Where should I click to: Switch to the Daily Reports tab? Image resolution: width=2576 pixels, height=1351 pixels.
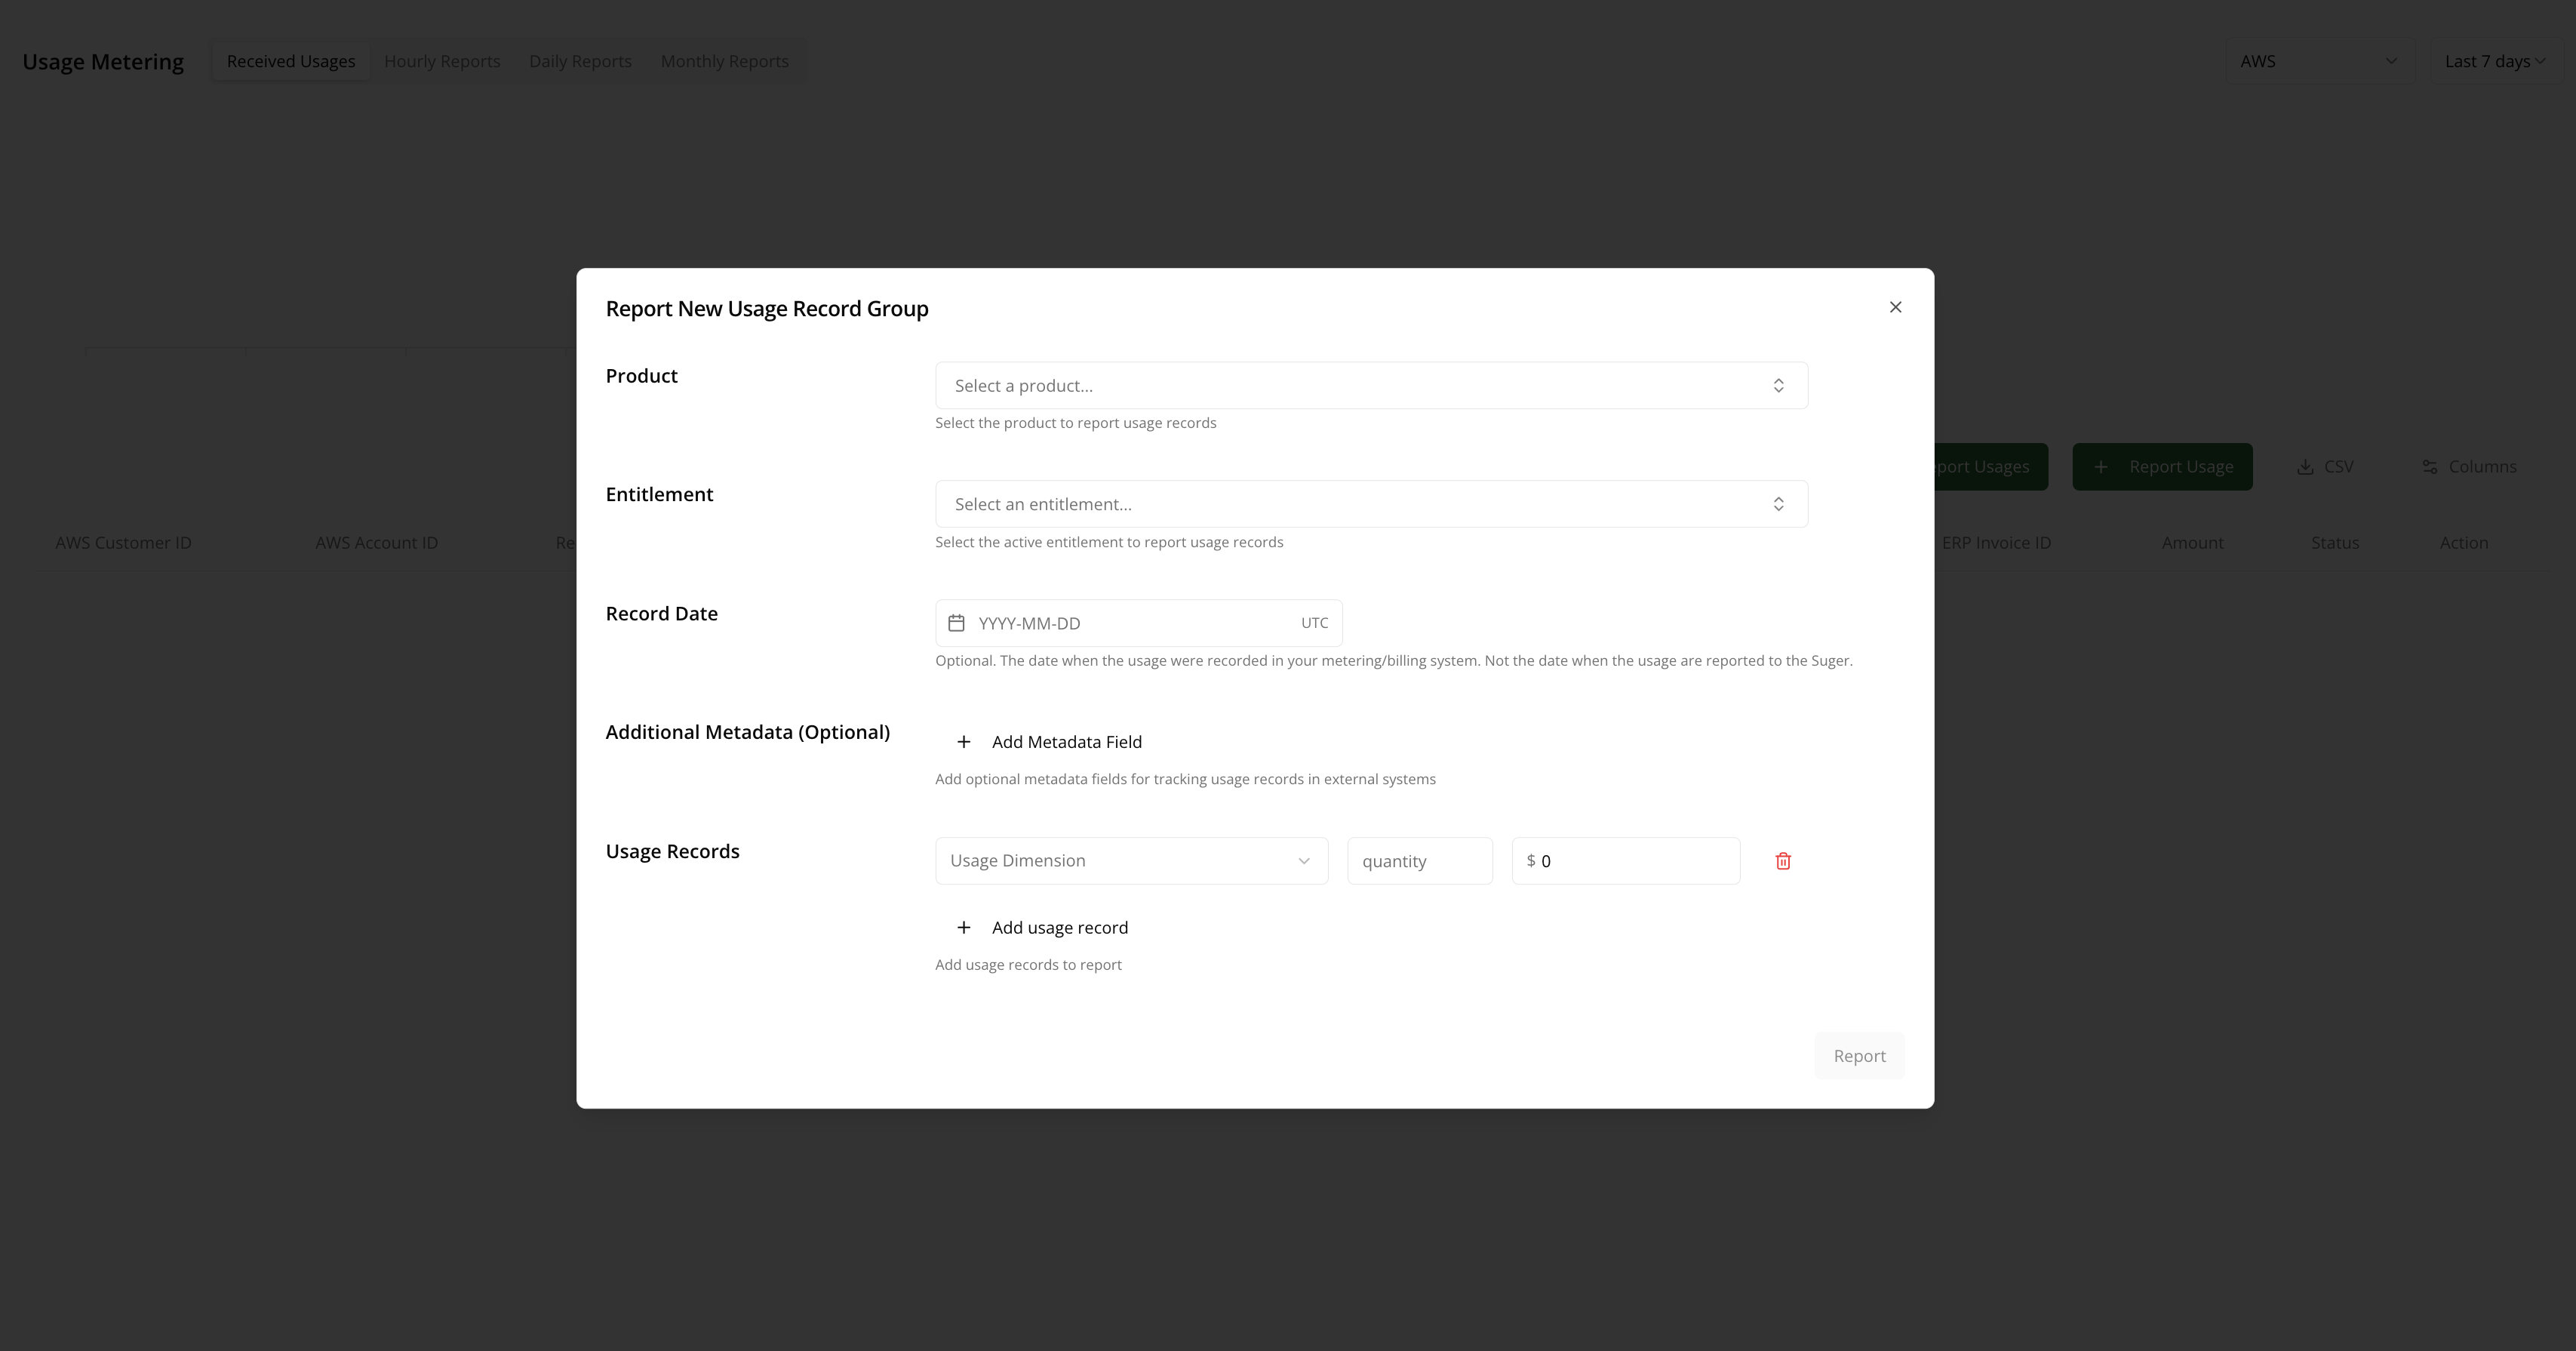pos(580,61)
